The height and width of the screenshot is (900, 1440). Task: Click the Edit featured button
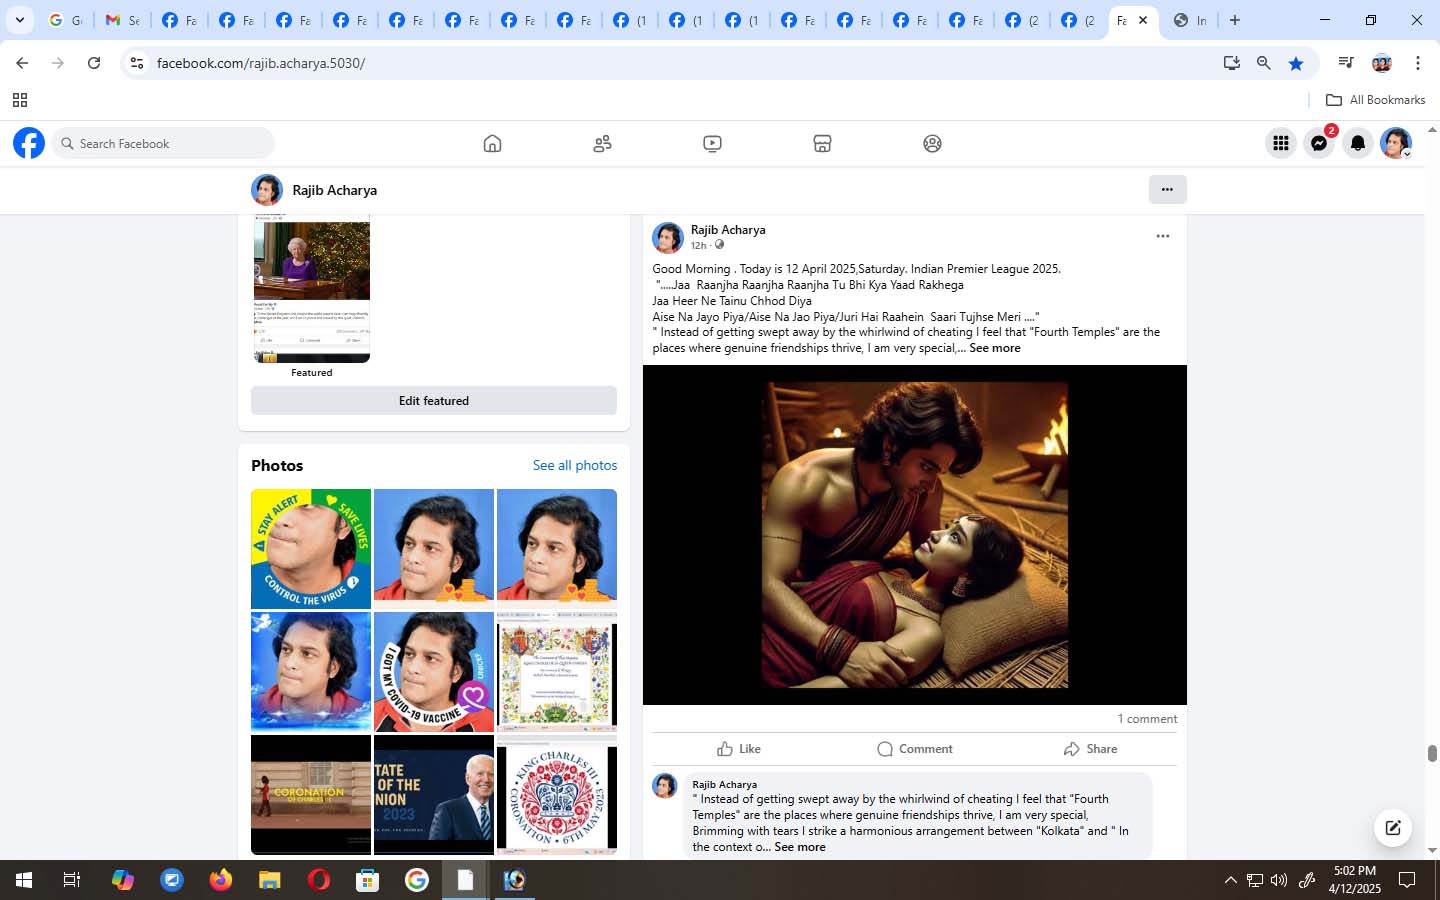(x=434, y=401)
